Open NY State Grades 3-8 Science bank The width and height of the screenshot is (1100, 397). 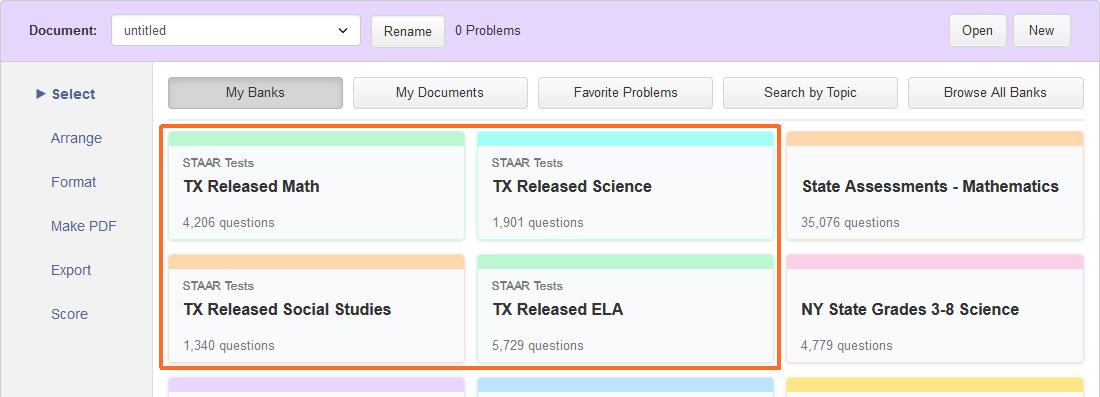tap(934, 309)
